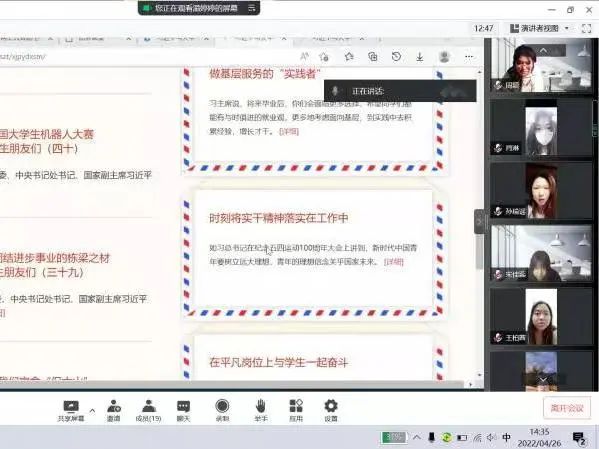Open the 共享屏幕 screen share button
Viewport: 599px width, 449px height.
click(71, 411)
